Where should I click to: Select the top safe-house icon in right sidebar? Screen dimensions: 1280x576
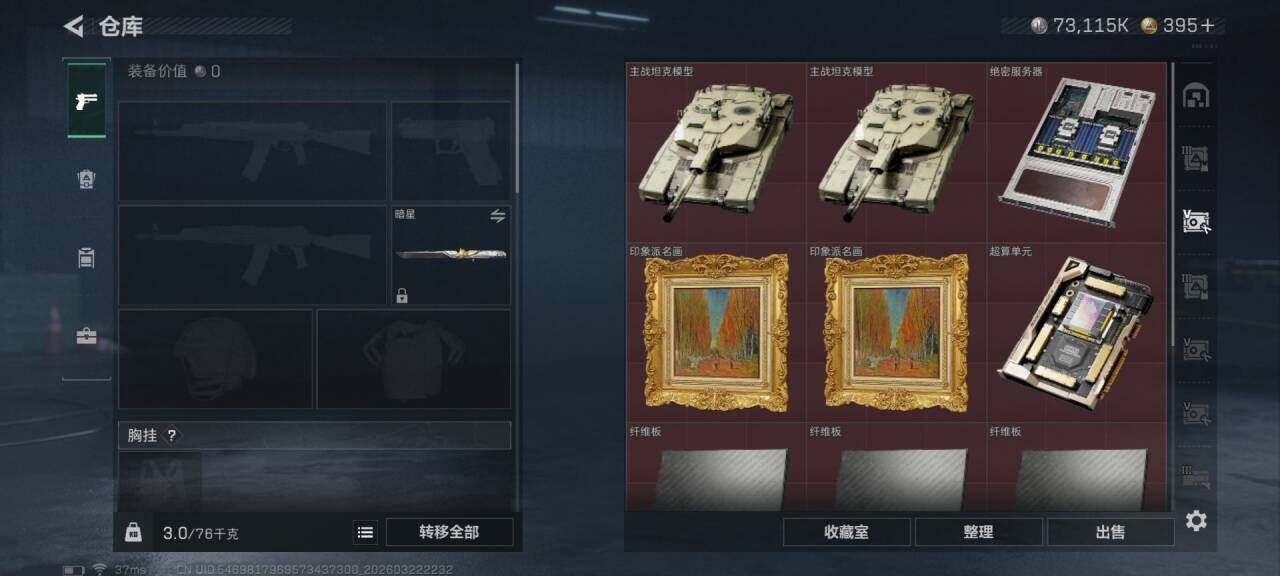(1196, 96)
